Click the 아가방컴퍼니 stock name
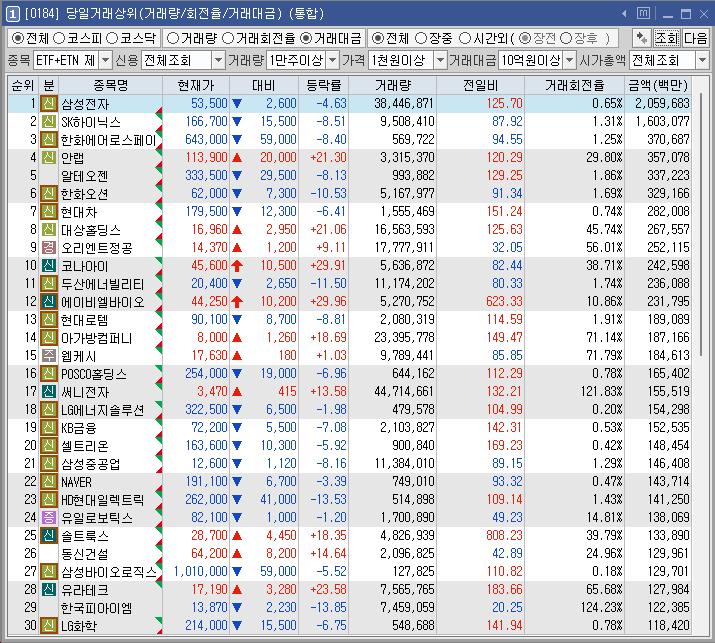Viewport: 715px width, 643px height. pos(97,338)
